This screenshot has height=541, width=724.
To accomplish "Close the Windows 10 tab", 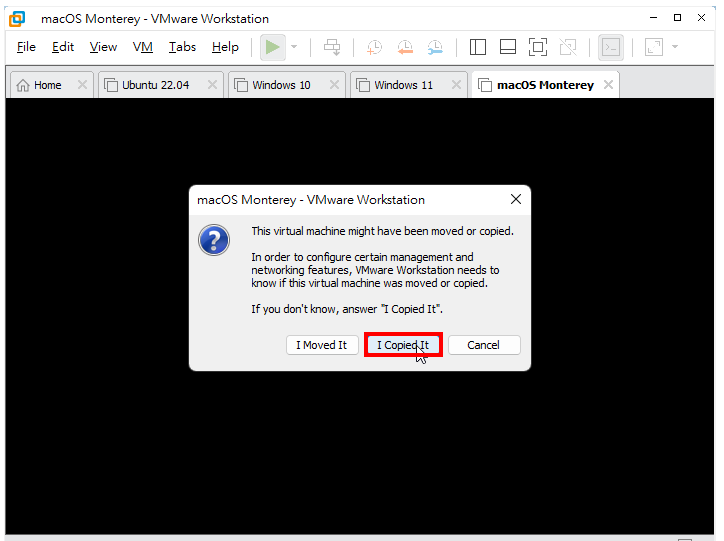I will point(334,84).
